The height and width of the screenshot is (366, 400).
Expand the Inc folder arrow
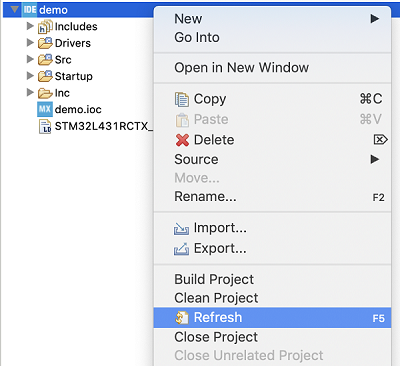coord(30,92)
